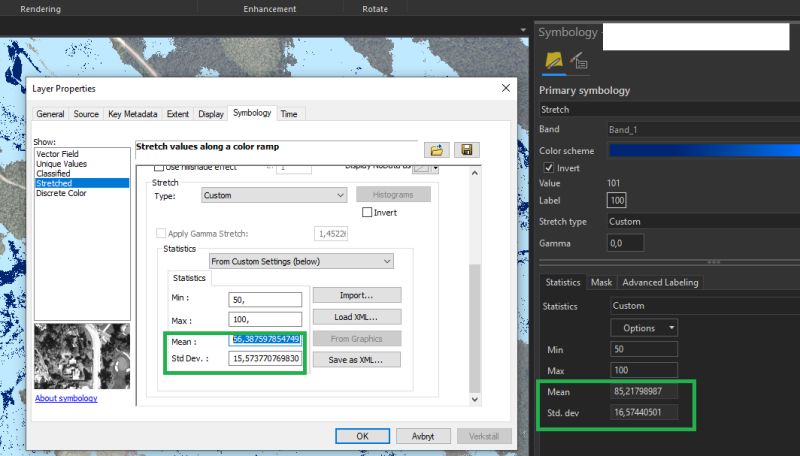Open the Time tab
The height and width of the screenshot is (456, 800).
tap(289, 114)
